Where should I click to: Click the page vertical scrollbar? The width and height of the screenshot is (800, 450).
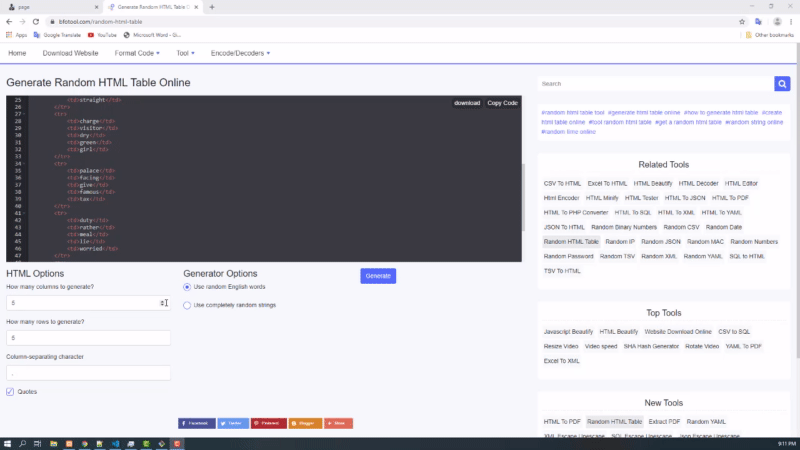(797, 199)
